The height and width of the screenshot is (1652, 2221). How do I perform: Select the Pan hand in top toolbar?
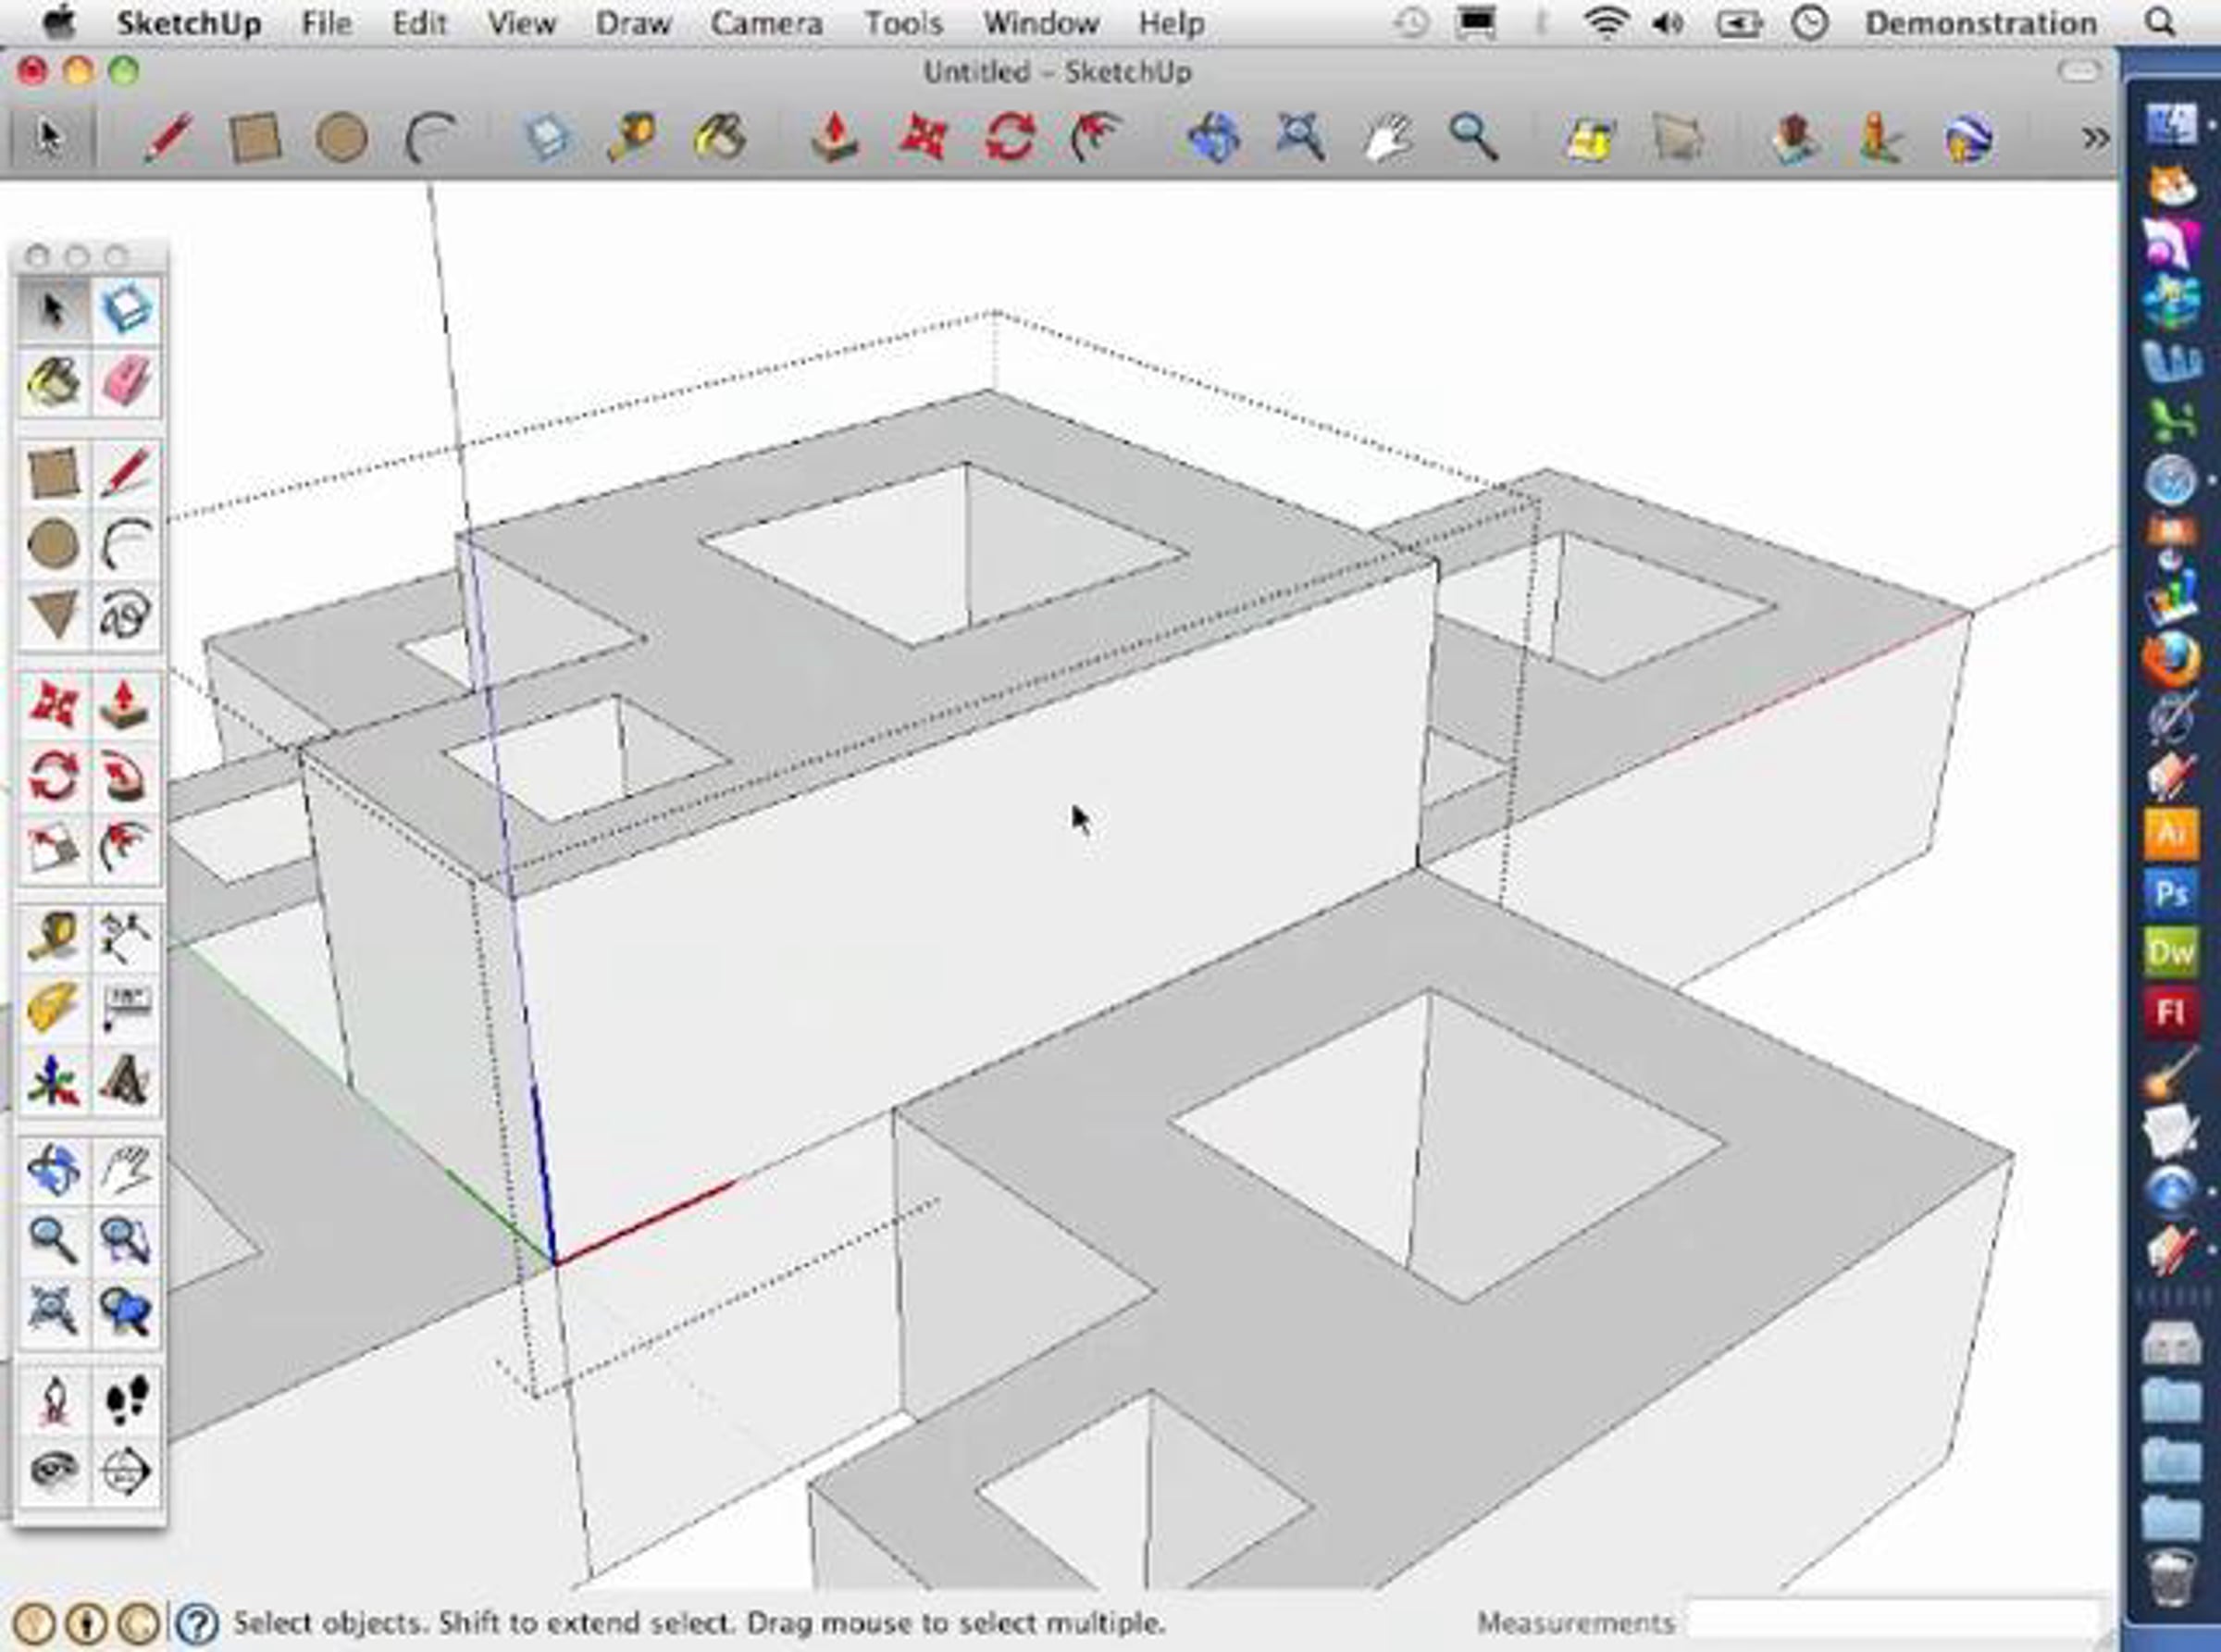tap(1388, 137)
